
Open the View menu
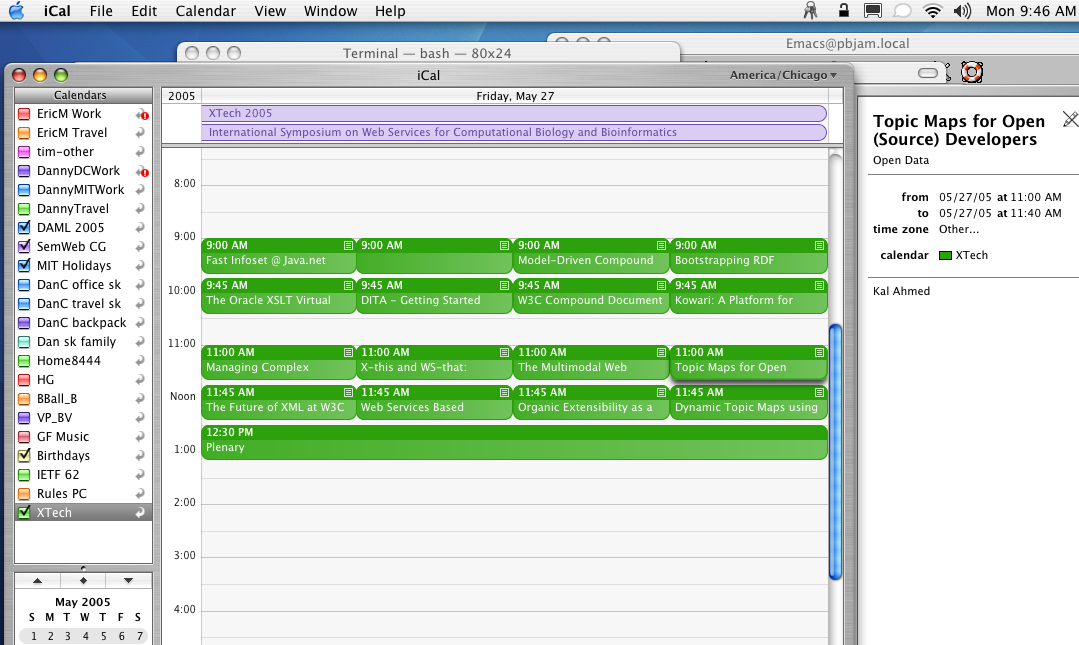[x=270, y=11]
